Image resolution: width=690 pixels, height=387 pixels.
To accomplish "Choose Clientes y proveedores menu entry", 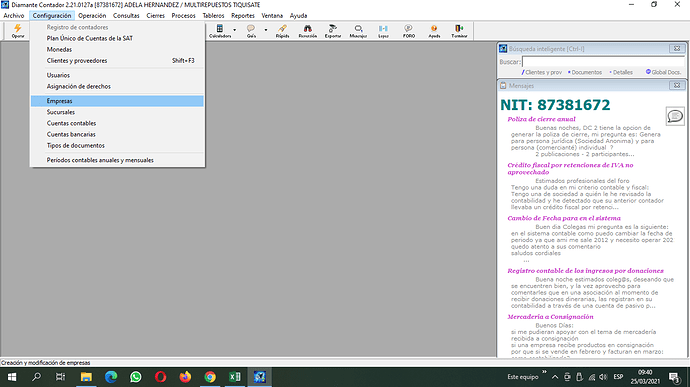I will pyautogui.click(x=117, y=60).
